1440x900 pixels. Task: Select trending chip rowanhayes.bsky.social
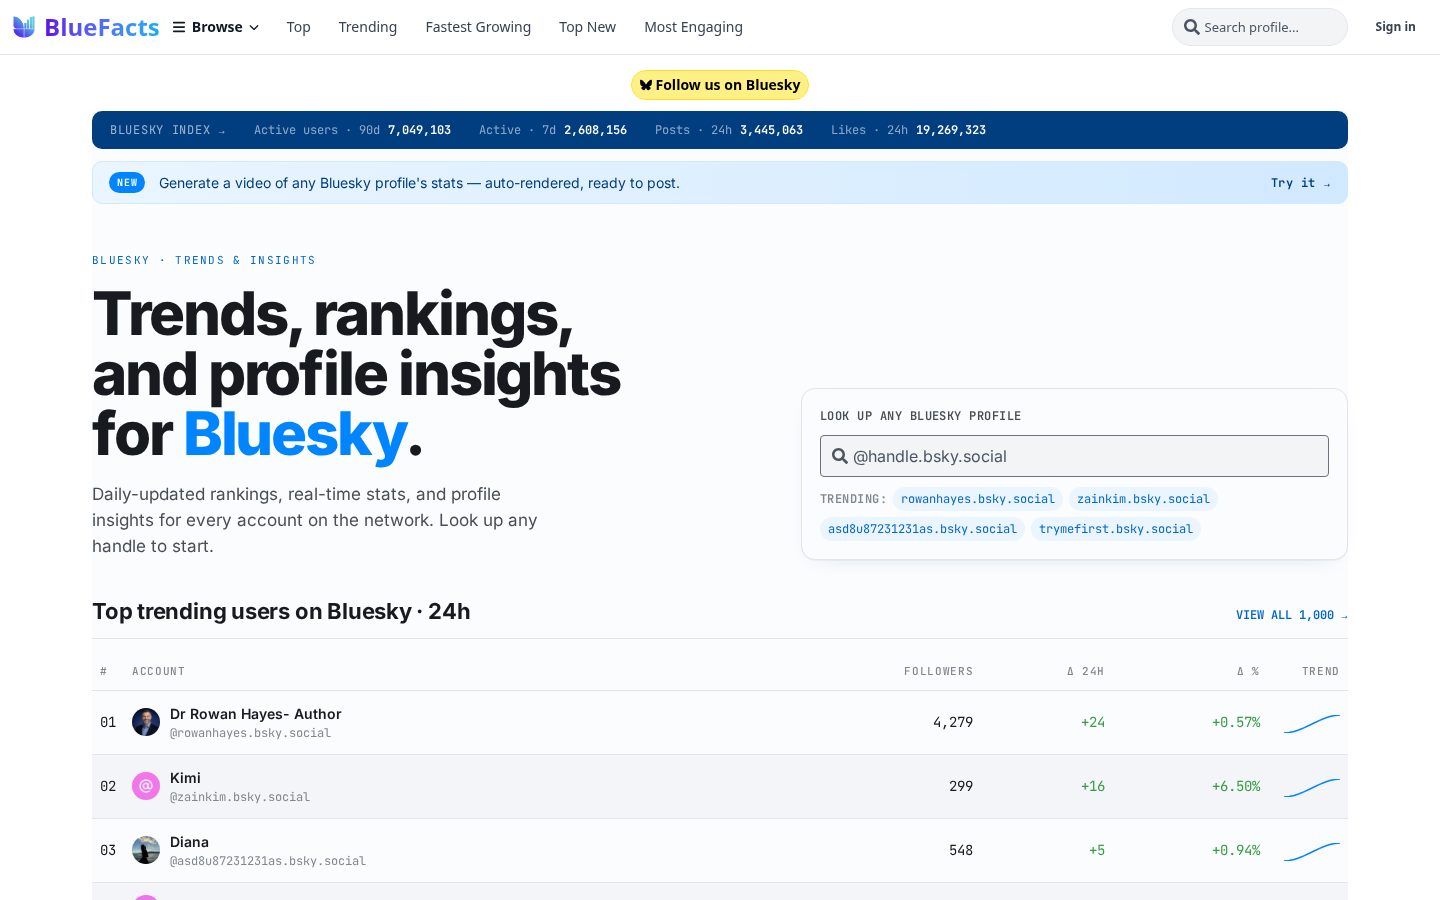[977, 499]
